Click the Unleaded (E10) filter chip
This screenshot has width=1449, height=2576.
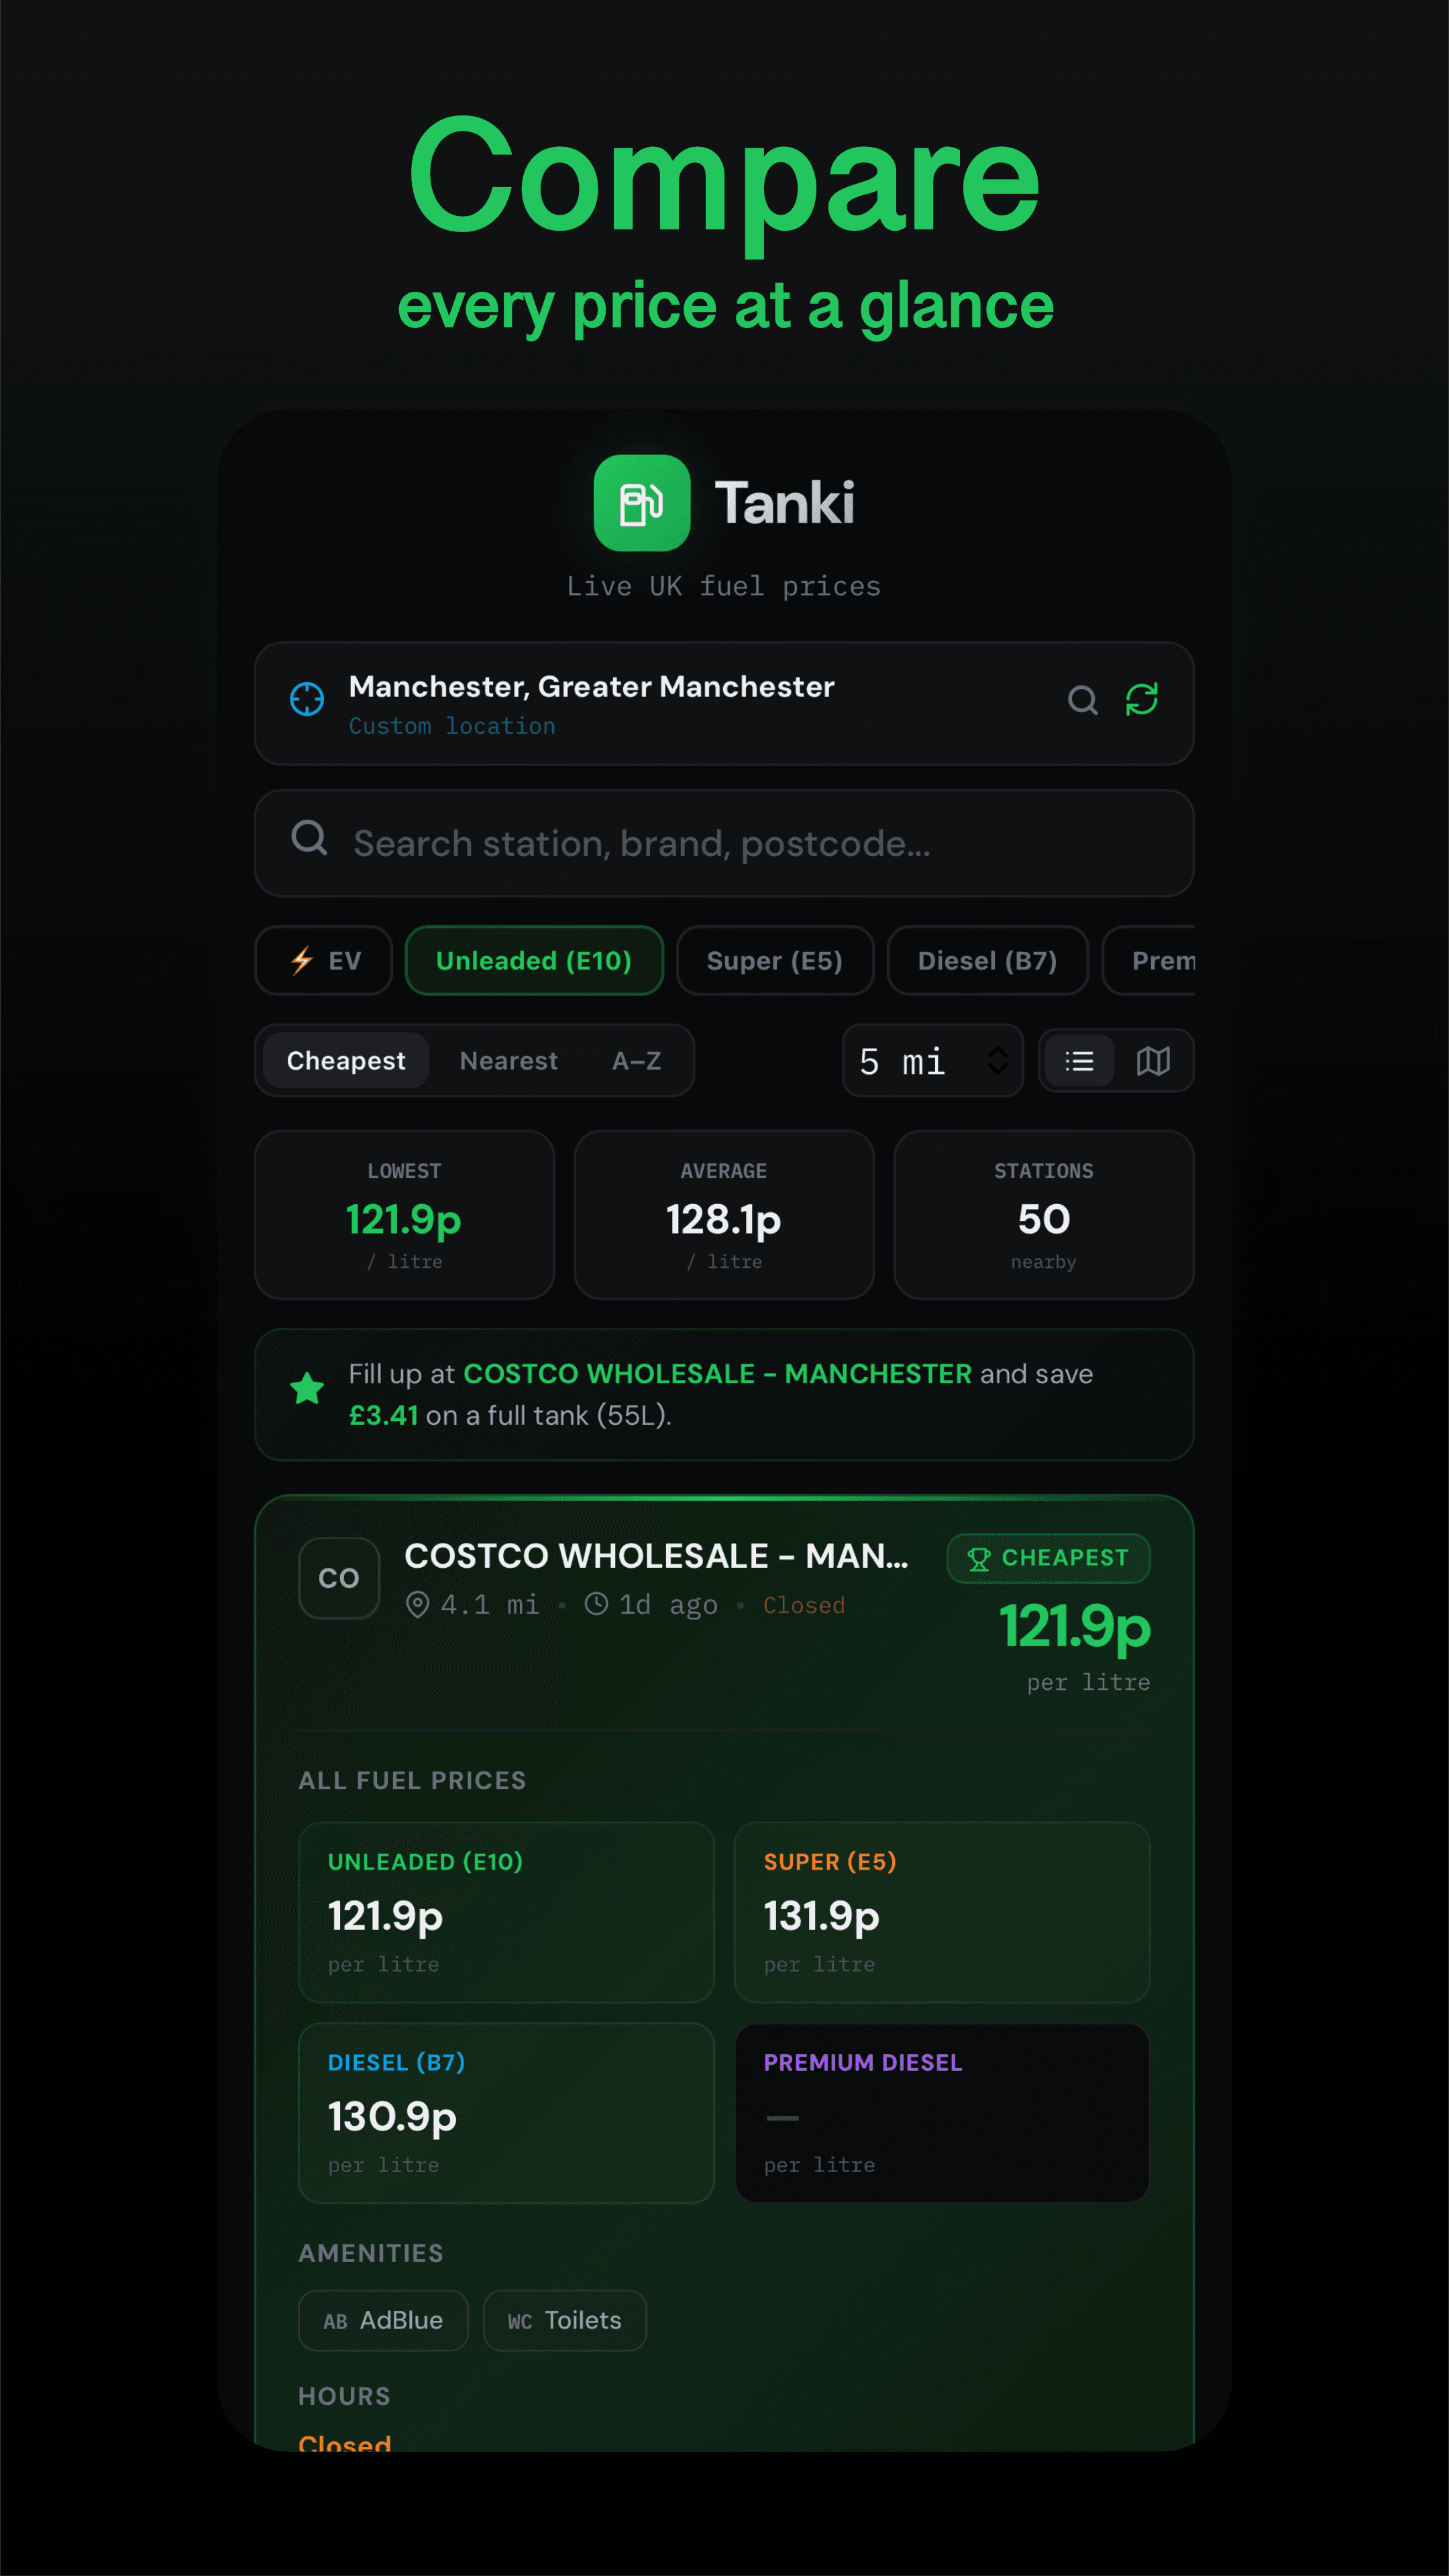pyautogui.click(x=534, y=961)
